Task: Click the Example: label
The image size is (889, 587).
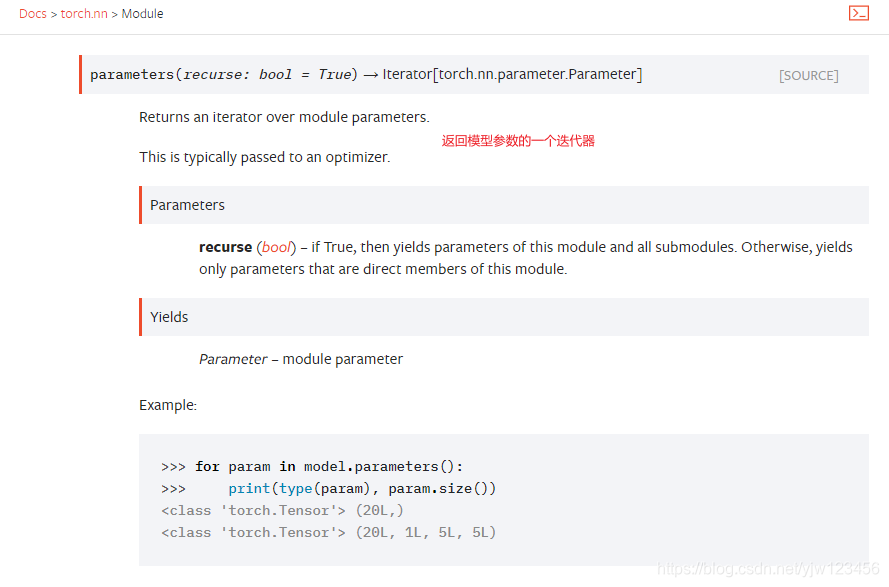Action: pos(168,405)
